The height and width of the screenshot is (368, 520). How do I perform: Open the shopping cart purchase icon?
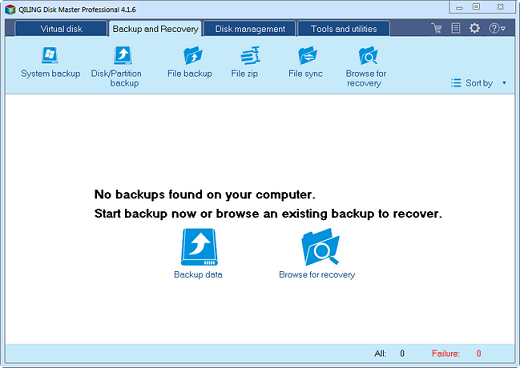pyautogui.click(x=437, y=28)
